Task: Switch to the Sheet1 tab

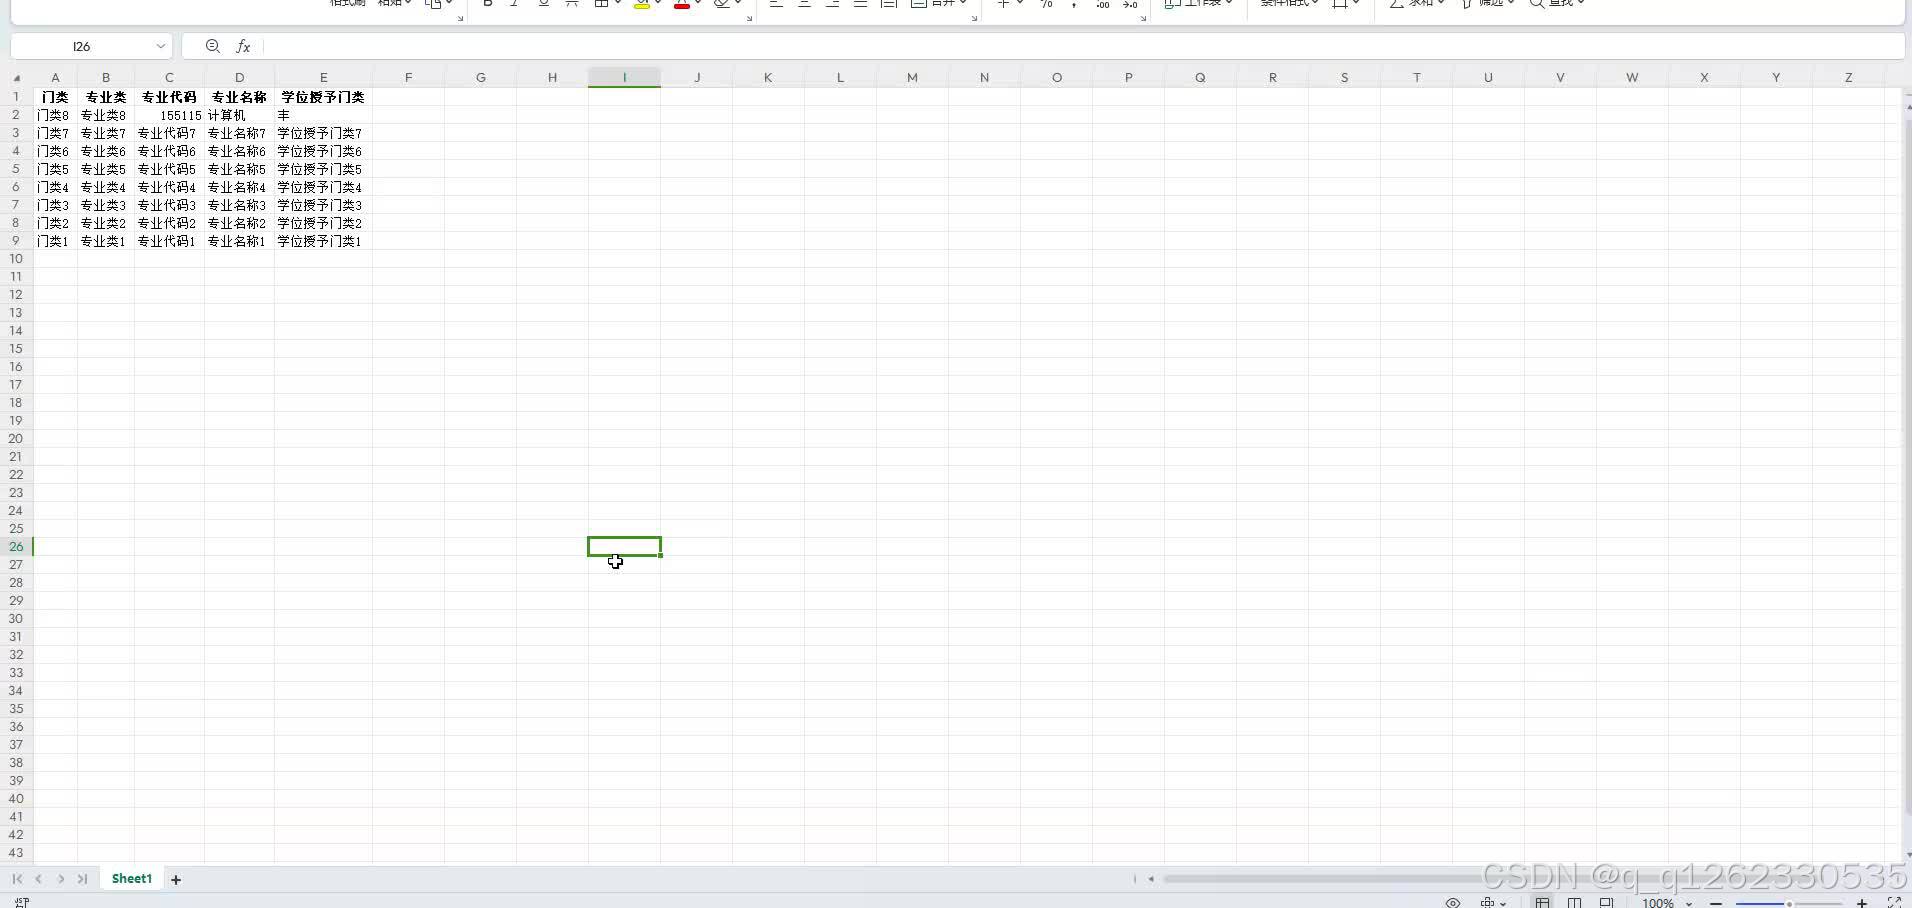Action: 132,879
